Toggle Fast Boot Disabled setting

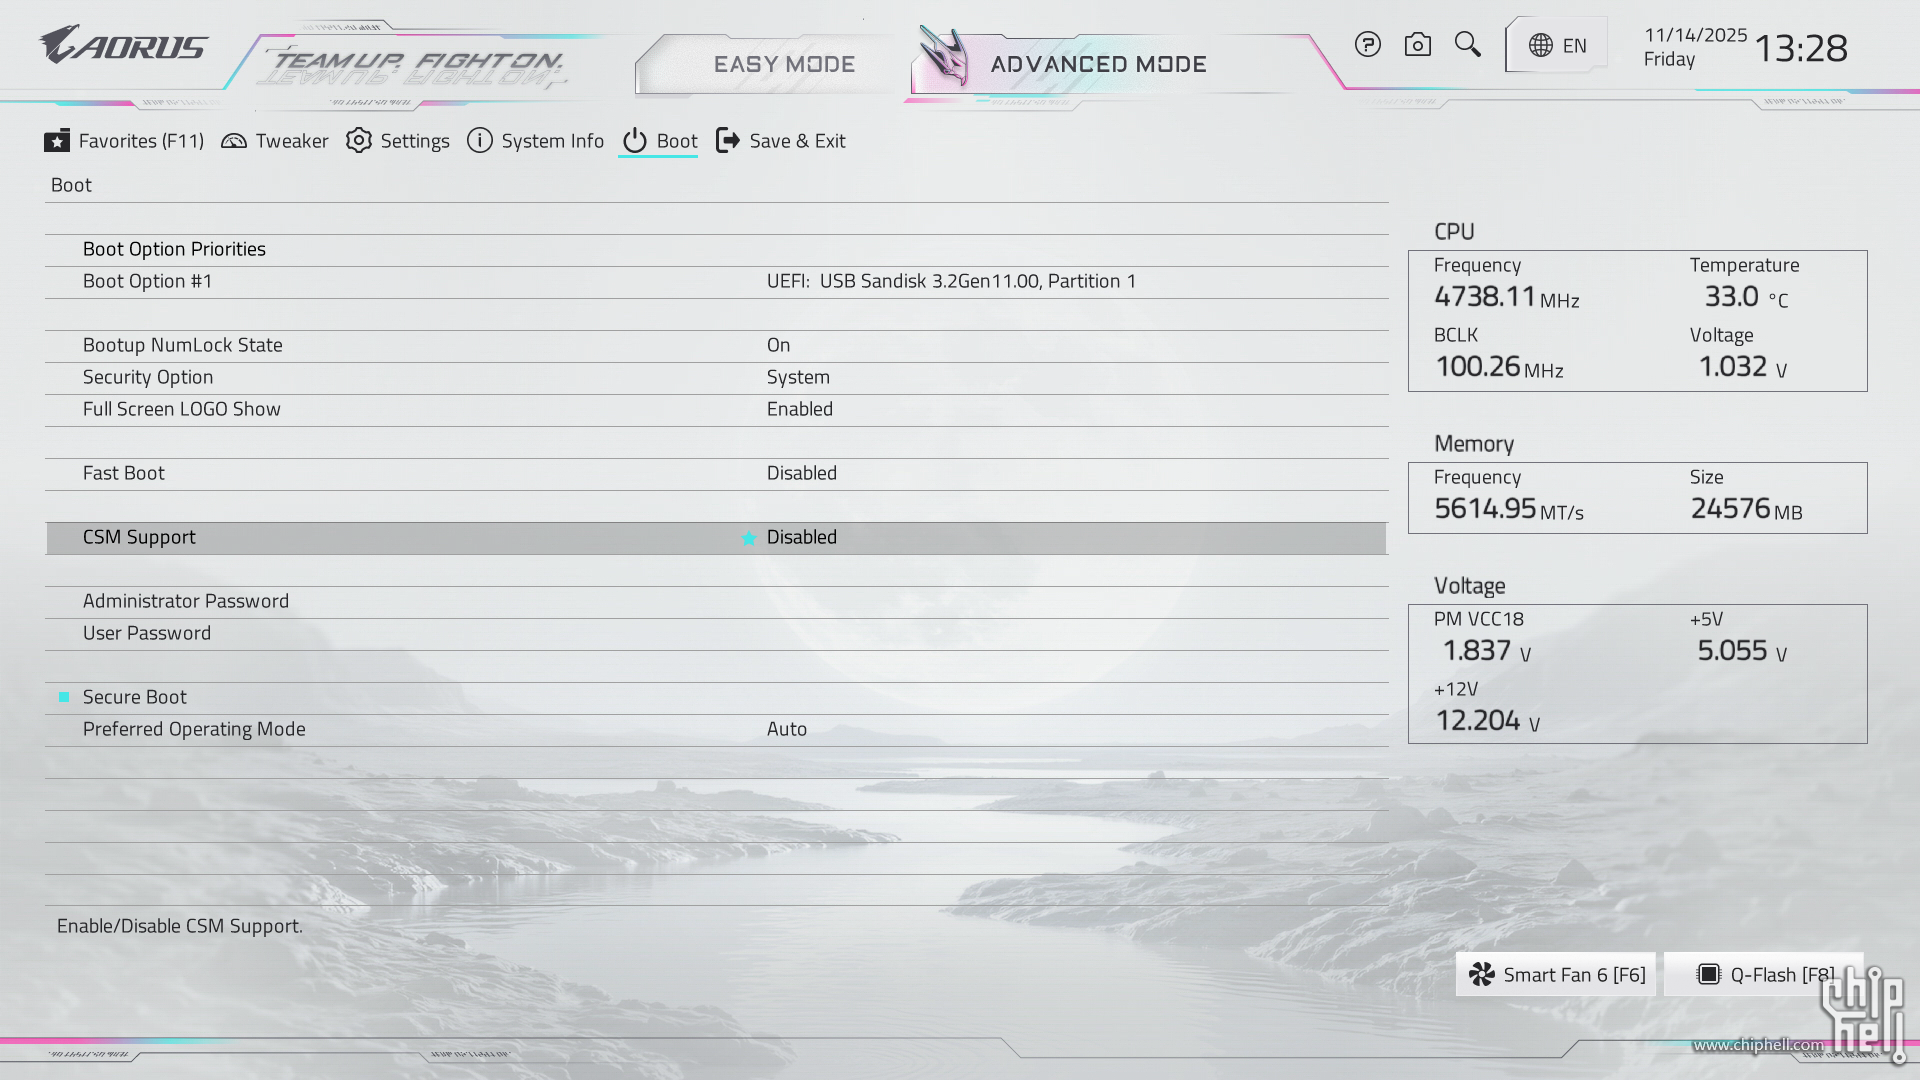[801, 474]
